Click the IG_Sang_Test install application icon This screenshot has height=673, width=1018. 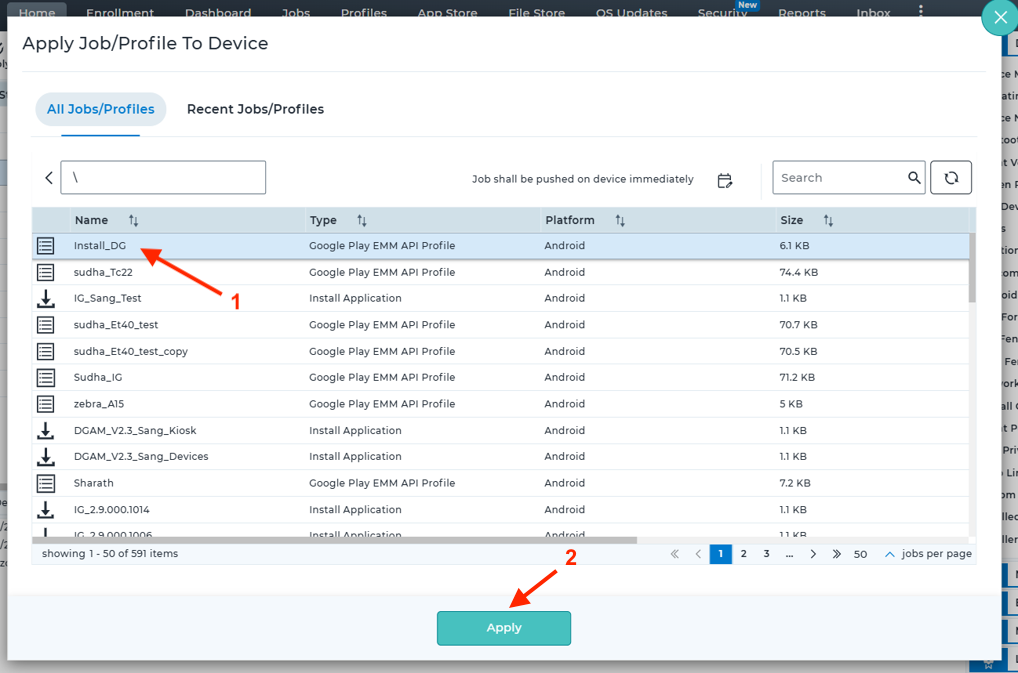tap(46, 298)
